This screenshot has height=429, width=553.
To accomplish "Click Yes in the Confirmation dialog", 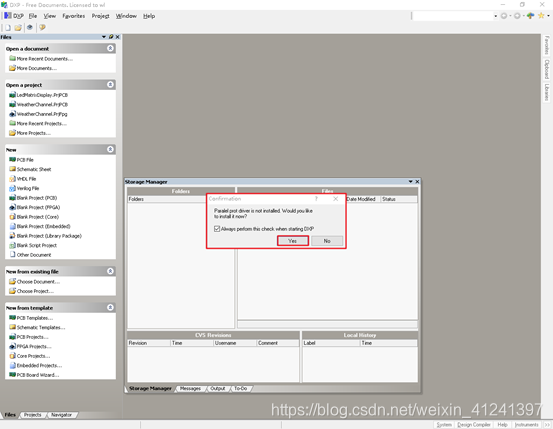I will click(293, 241).
